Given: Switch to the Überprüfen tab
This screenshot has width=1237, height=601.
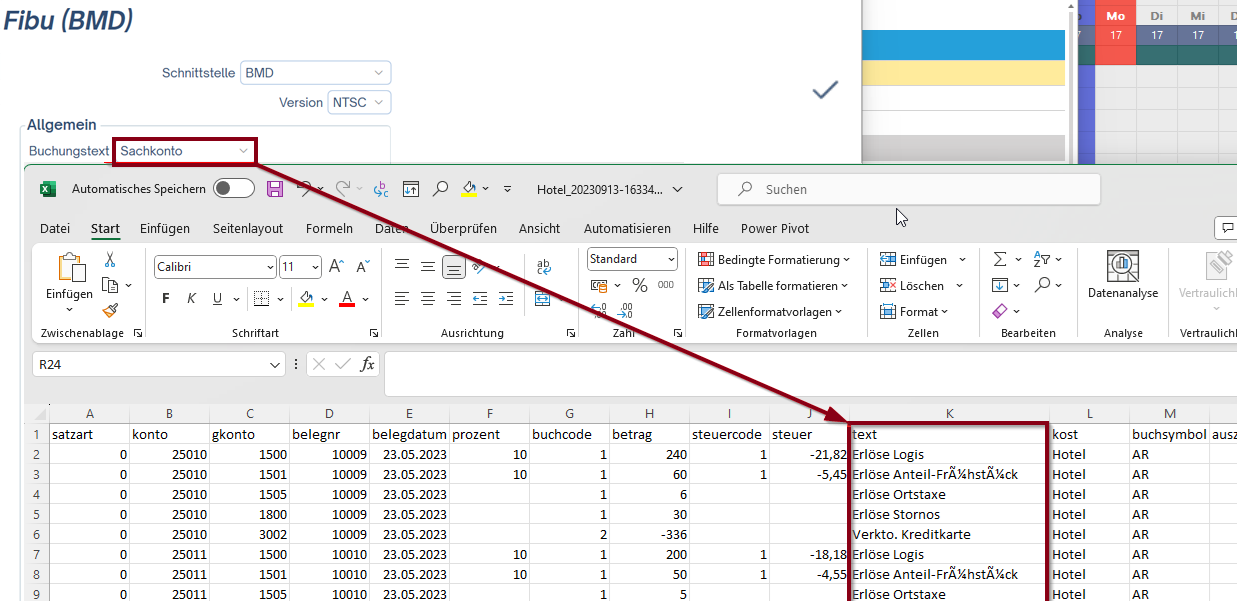Looking at the screenshot, I should click(x=463, y=229).
